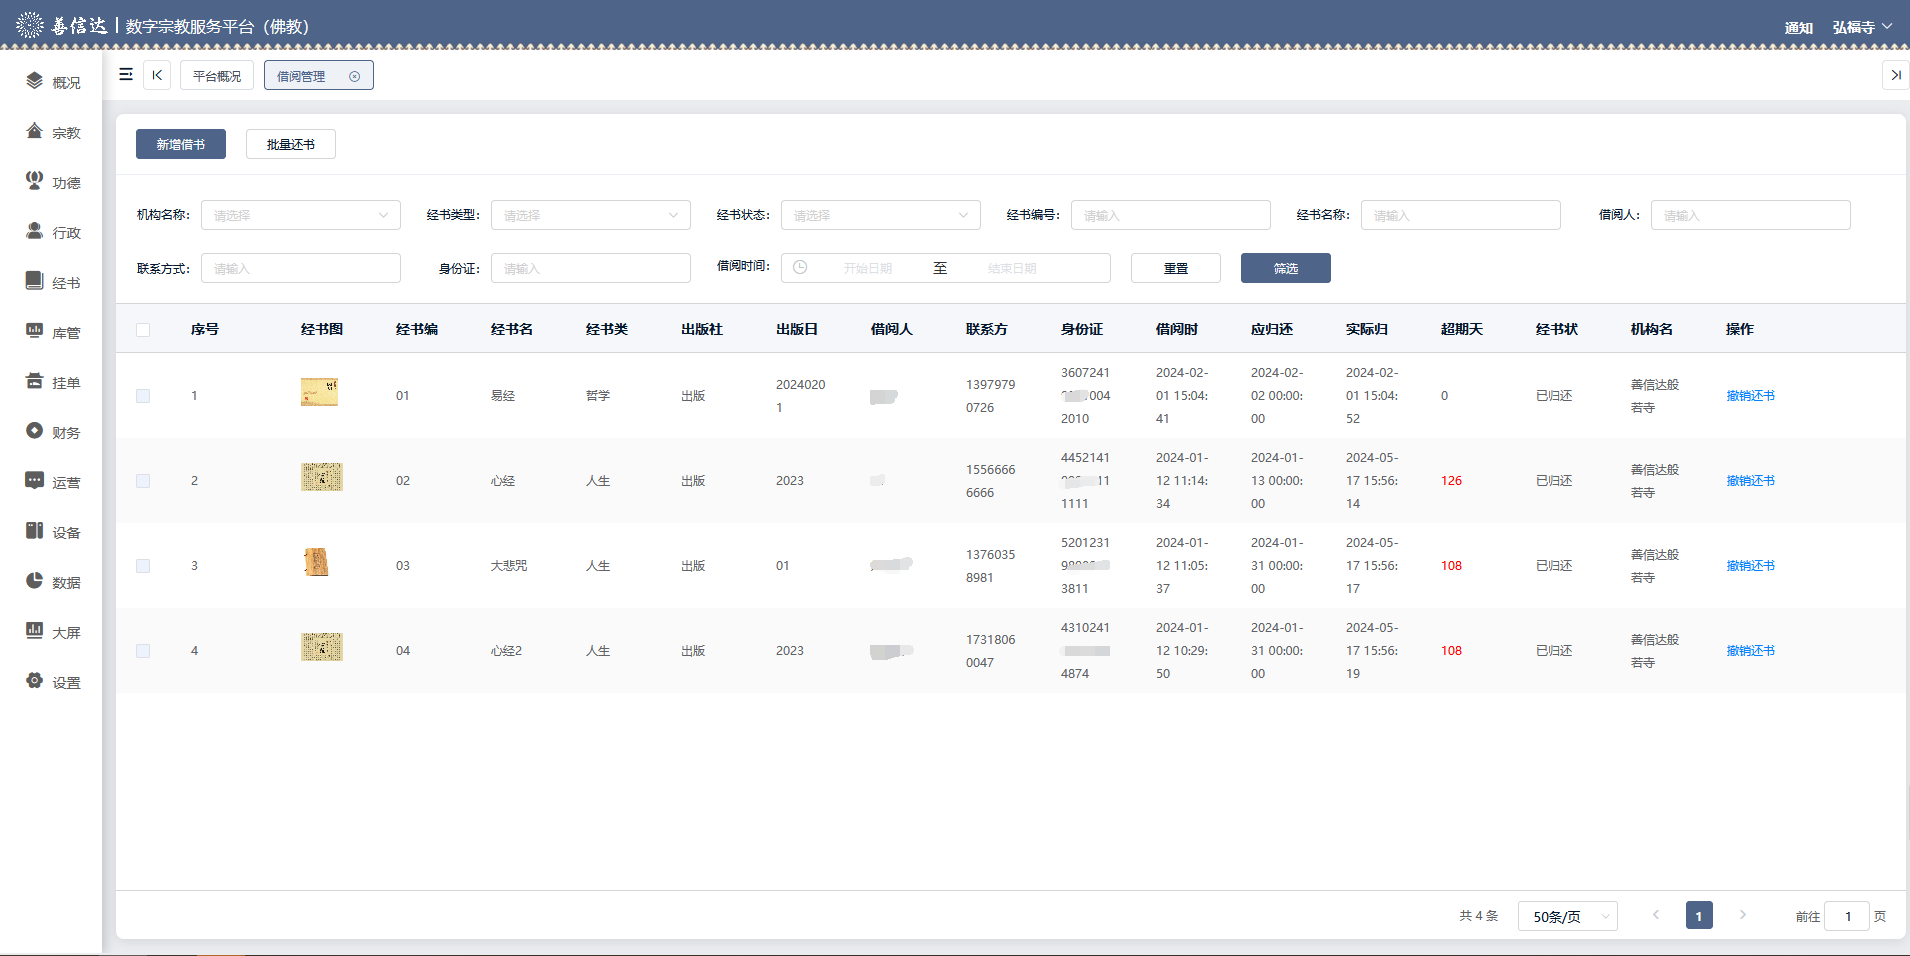Click 撤销还书 link for 心经 row

1750,481
